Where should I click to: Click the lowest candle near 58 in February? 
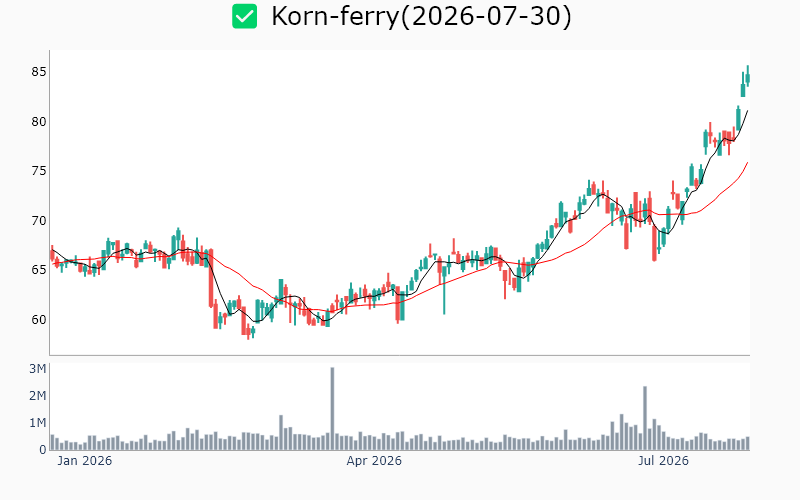248,332
